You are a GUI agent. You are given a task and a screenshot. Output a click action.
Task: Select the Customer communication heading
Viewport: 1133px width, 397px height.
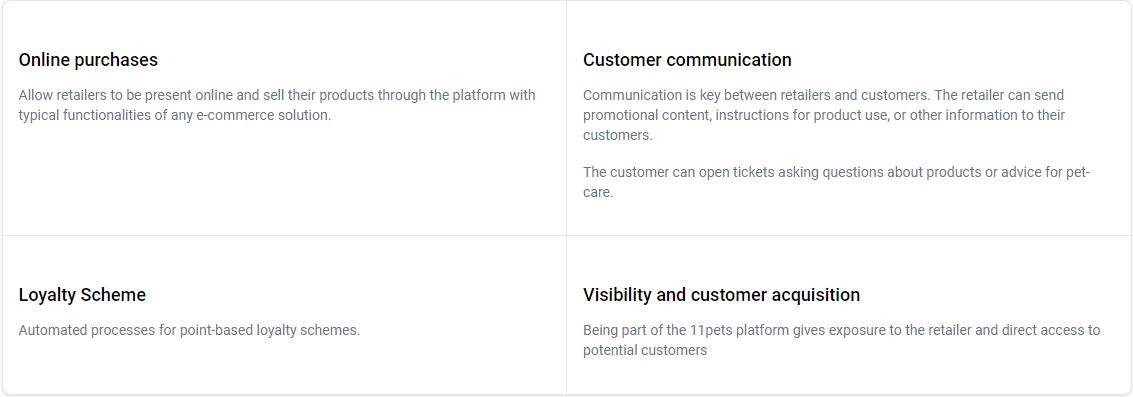click(687, 60)
